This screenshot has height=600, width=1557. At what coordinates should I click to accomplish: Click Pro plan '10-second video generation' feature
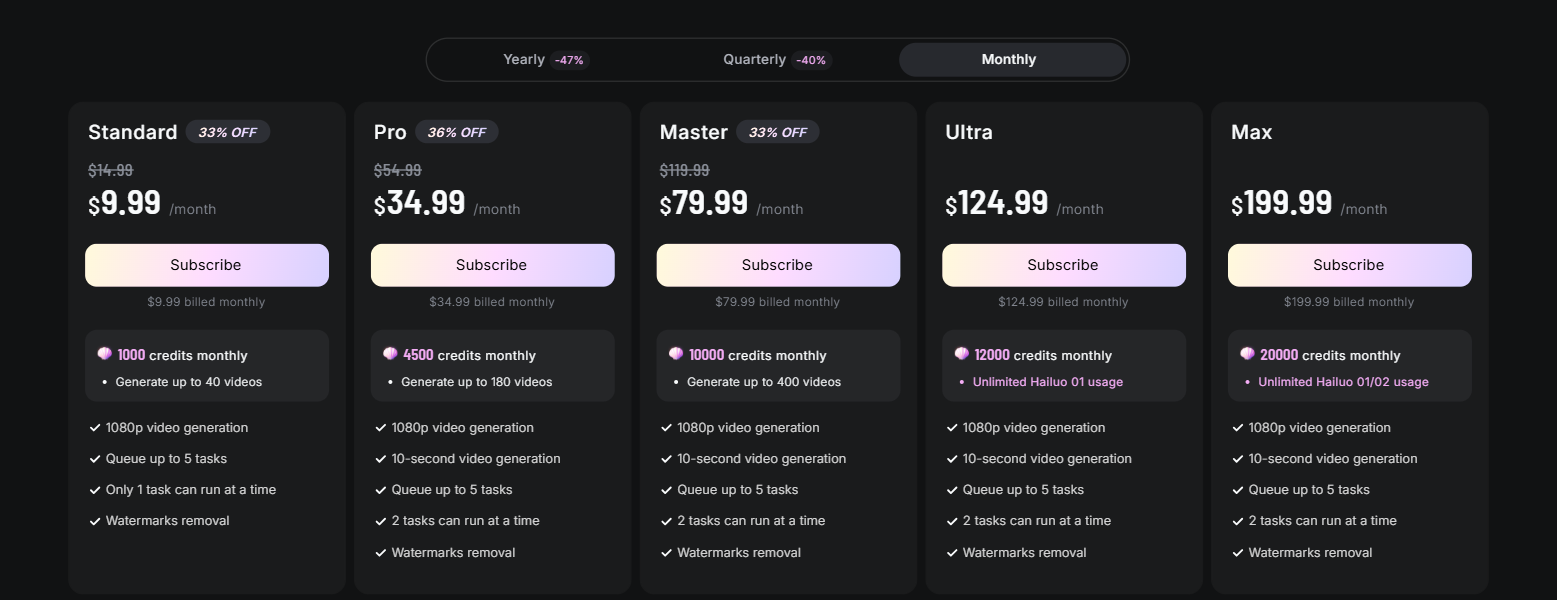point(476,459)
